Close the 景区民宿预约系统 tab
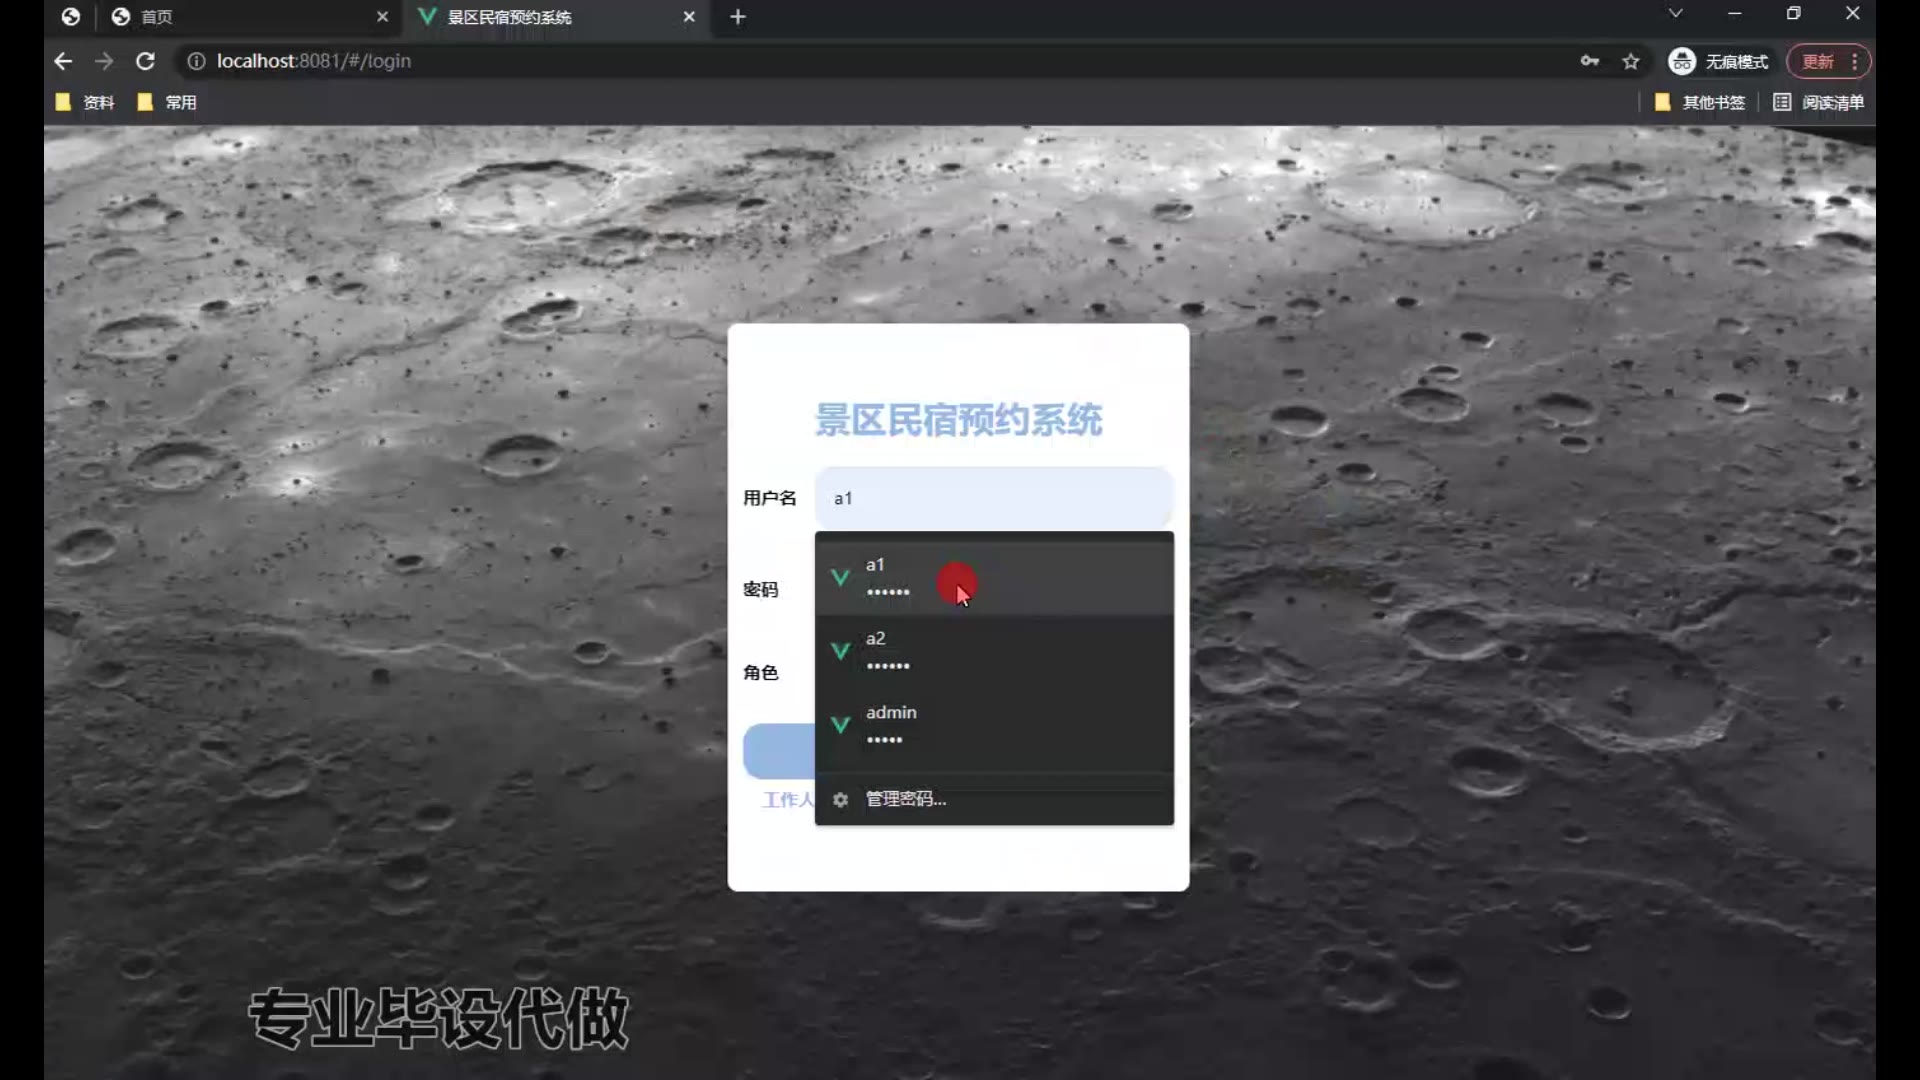1920x1080 pixels. [x=689, y=17]
